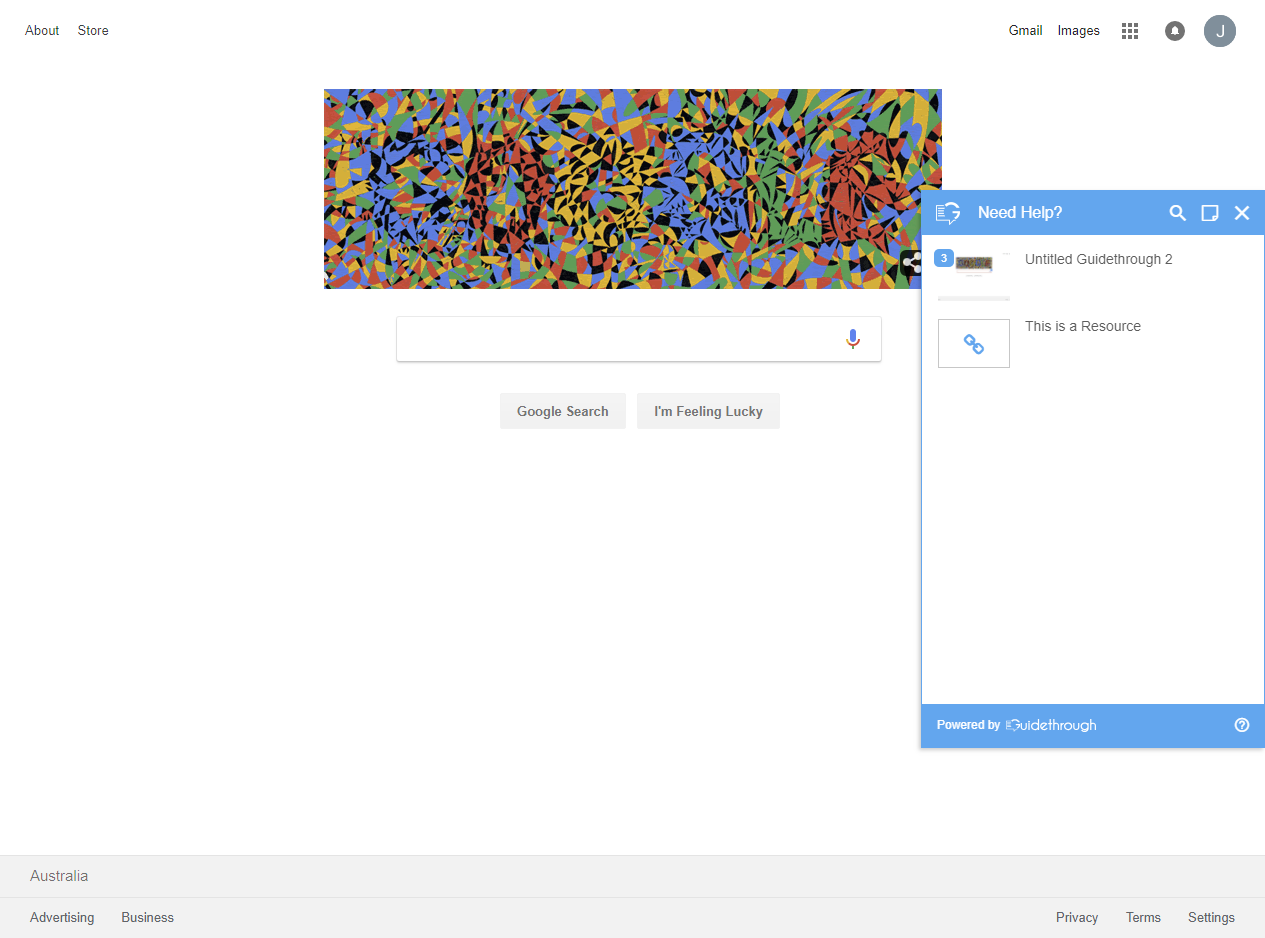Open the Google apps grid
Image resolution: width=1265 pixels, height=938 pixels.
[x=1130, y=31]
